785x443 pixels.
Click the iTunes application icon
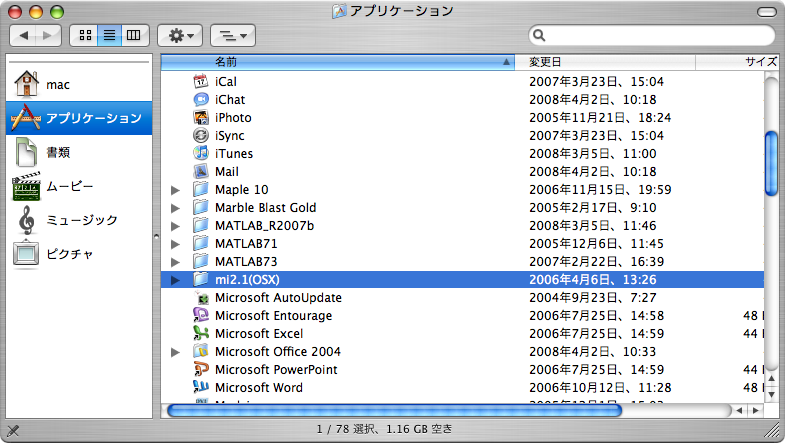[201, 153]
